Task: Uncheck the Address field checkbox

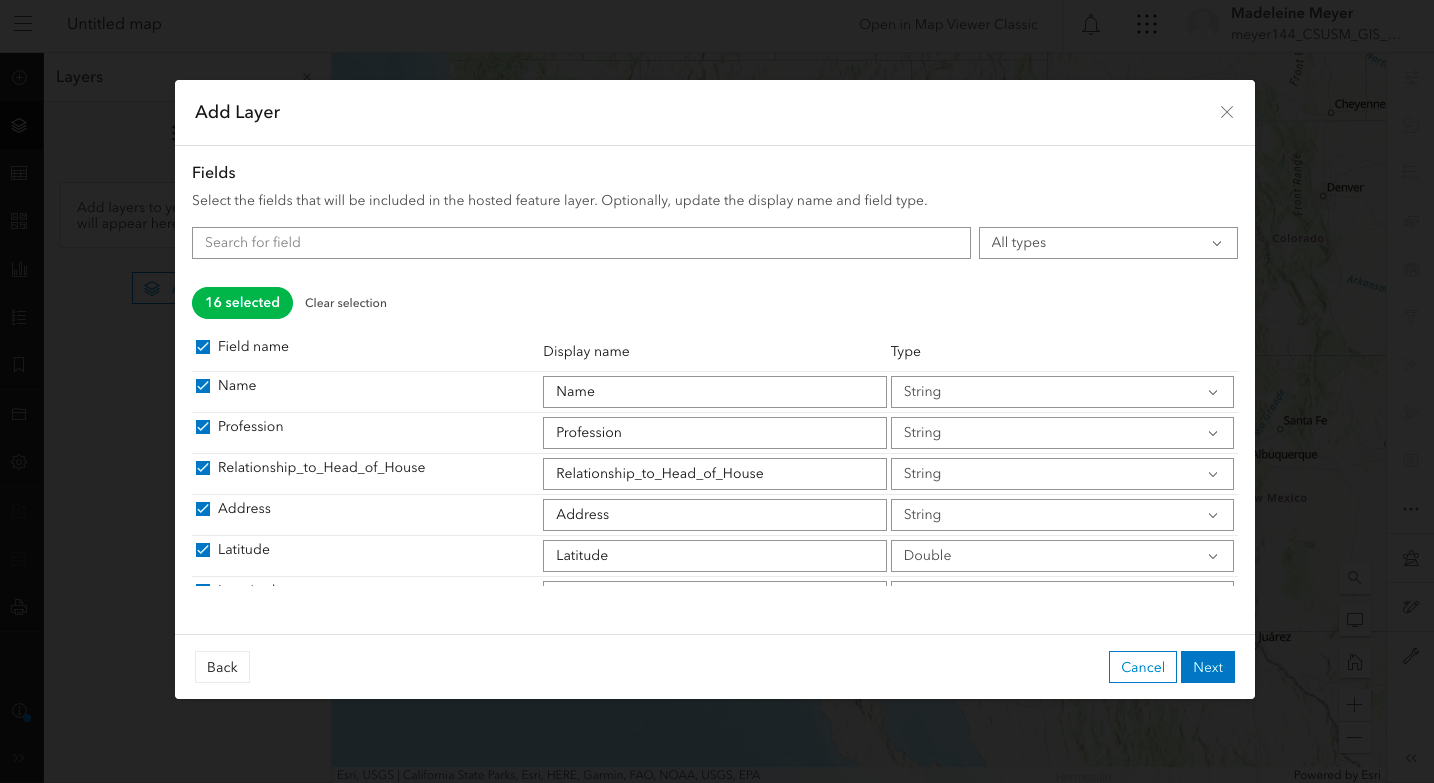Action: 203,509
